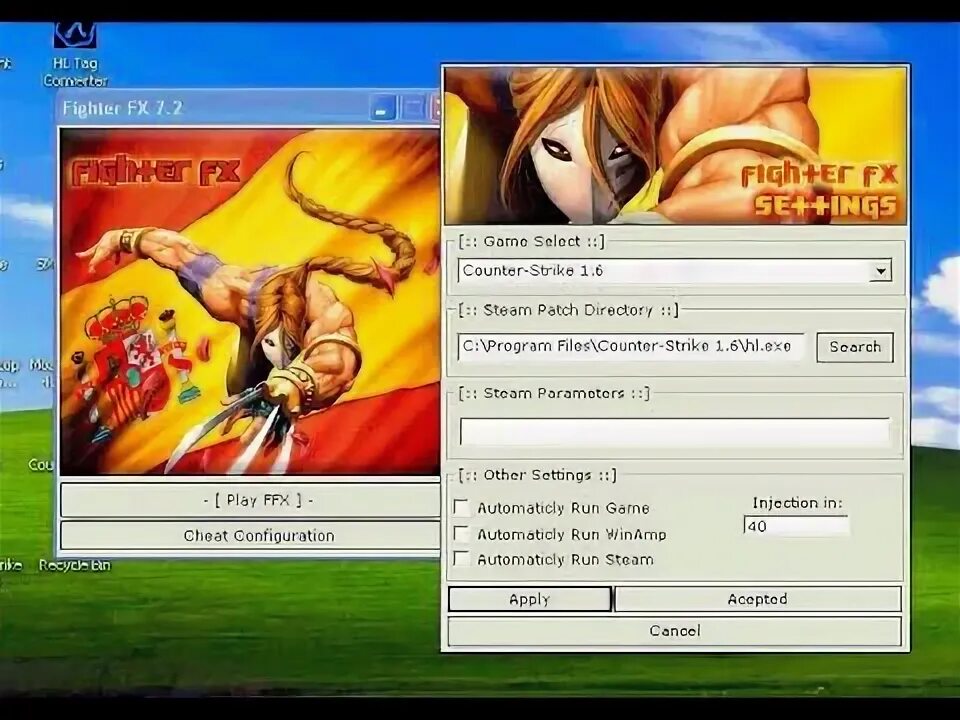The height and width of the screenshot is (720, 960).
Task: Enable Automaticly Run WinAmp checkbox
Action: 461,533
